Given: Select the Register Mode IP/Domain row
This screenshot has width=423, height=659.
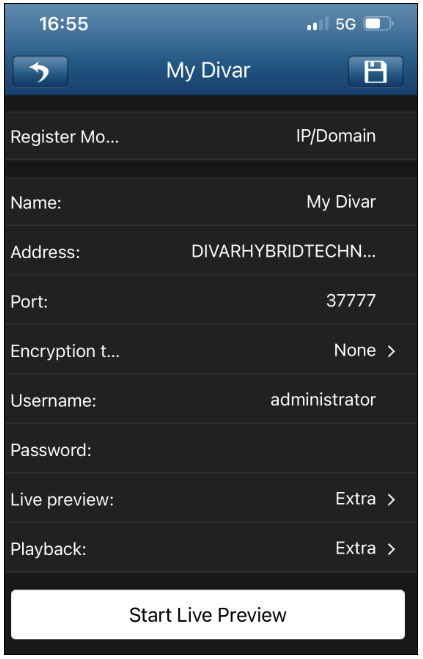Looking at the screenshot, I should pyautogui.click(x=211, y=136).
